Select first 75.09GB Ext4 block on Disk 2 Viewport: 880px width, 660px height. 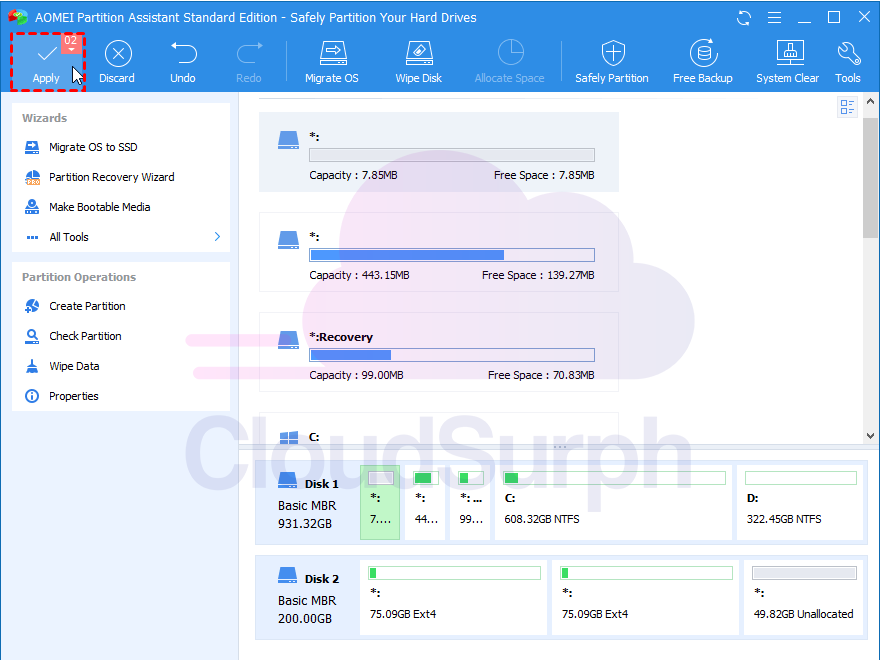coord(453,597)
